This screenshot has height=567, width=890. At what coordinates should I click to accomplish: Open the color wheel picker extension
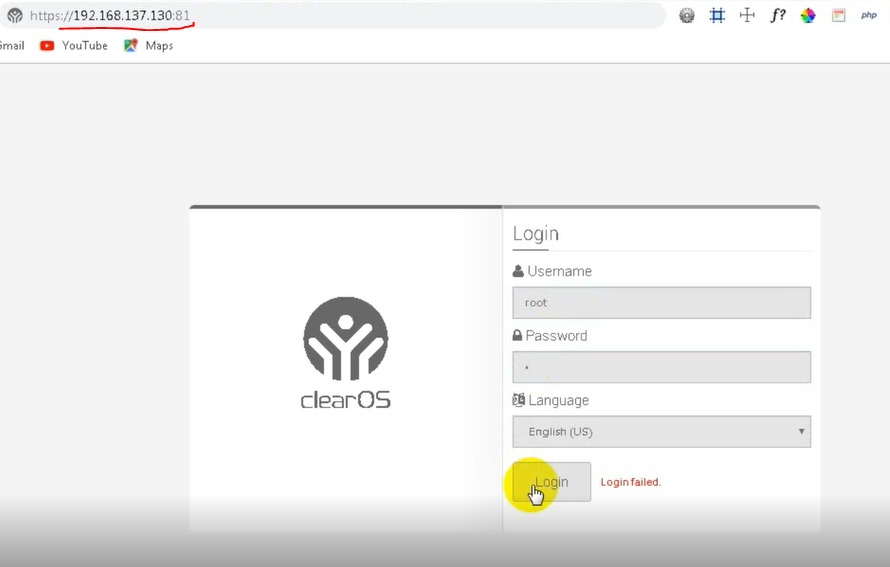point(808,15)
